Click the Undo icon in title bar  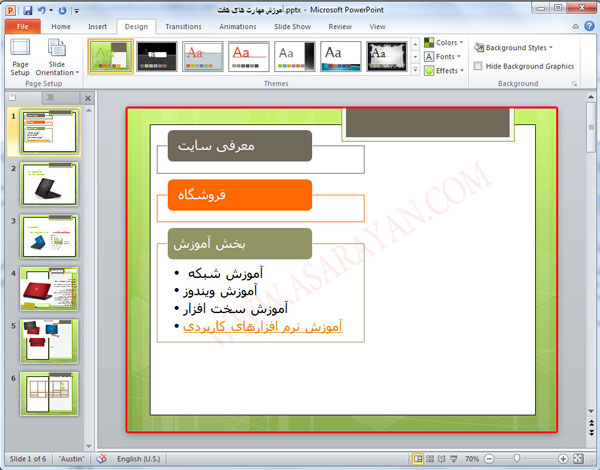tap(42, 10)
